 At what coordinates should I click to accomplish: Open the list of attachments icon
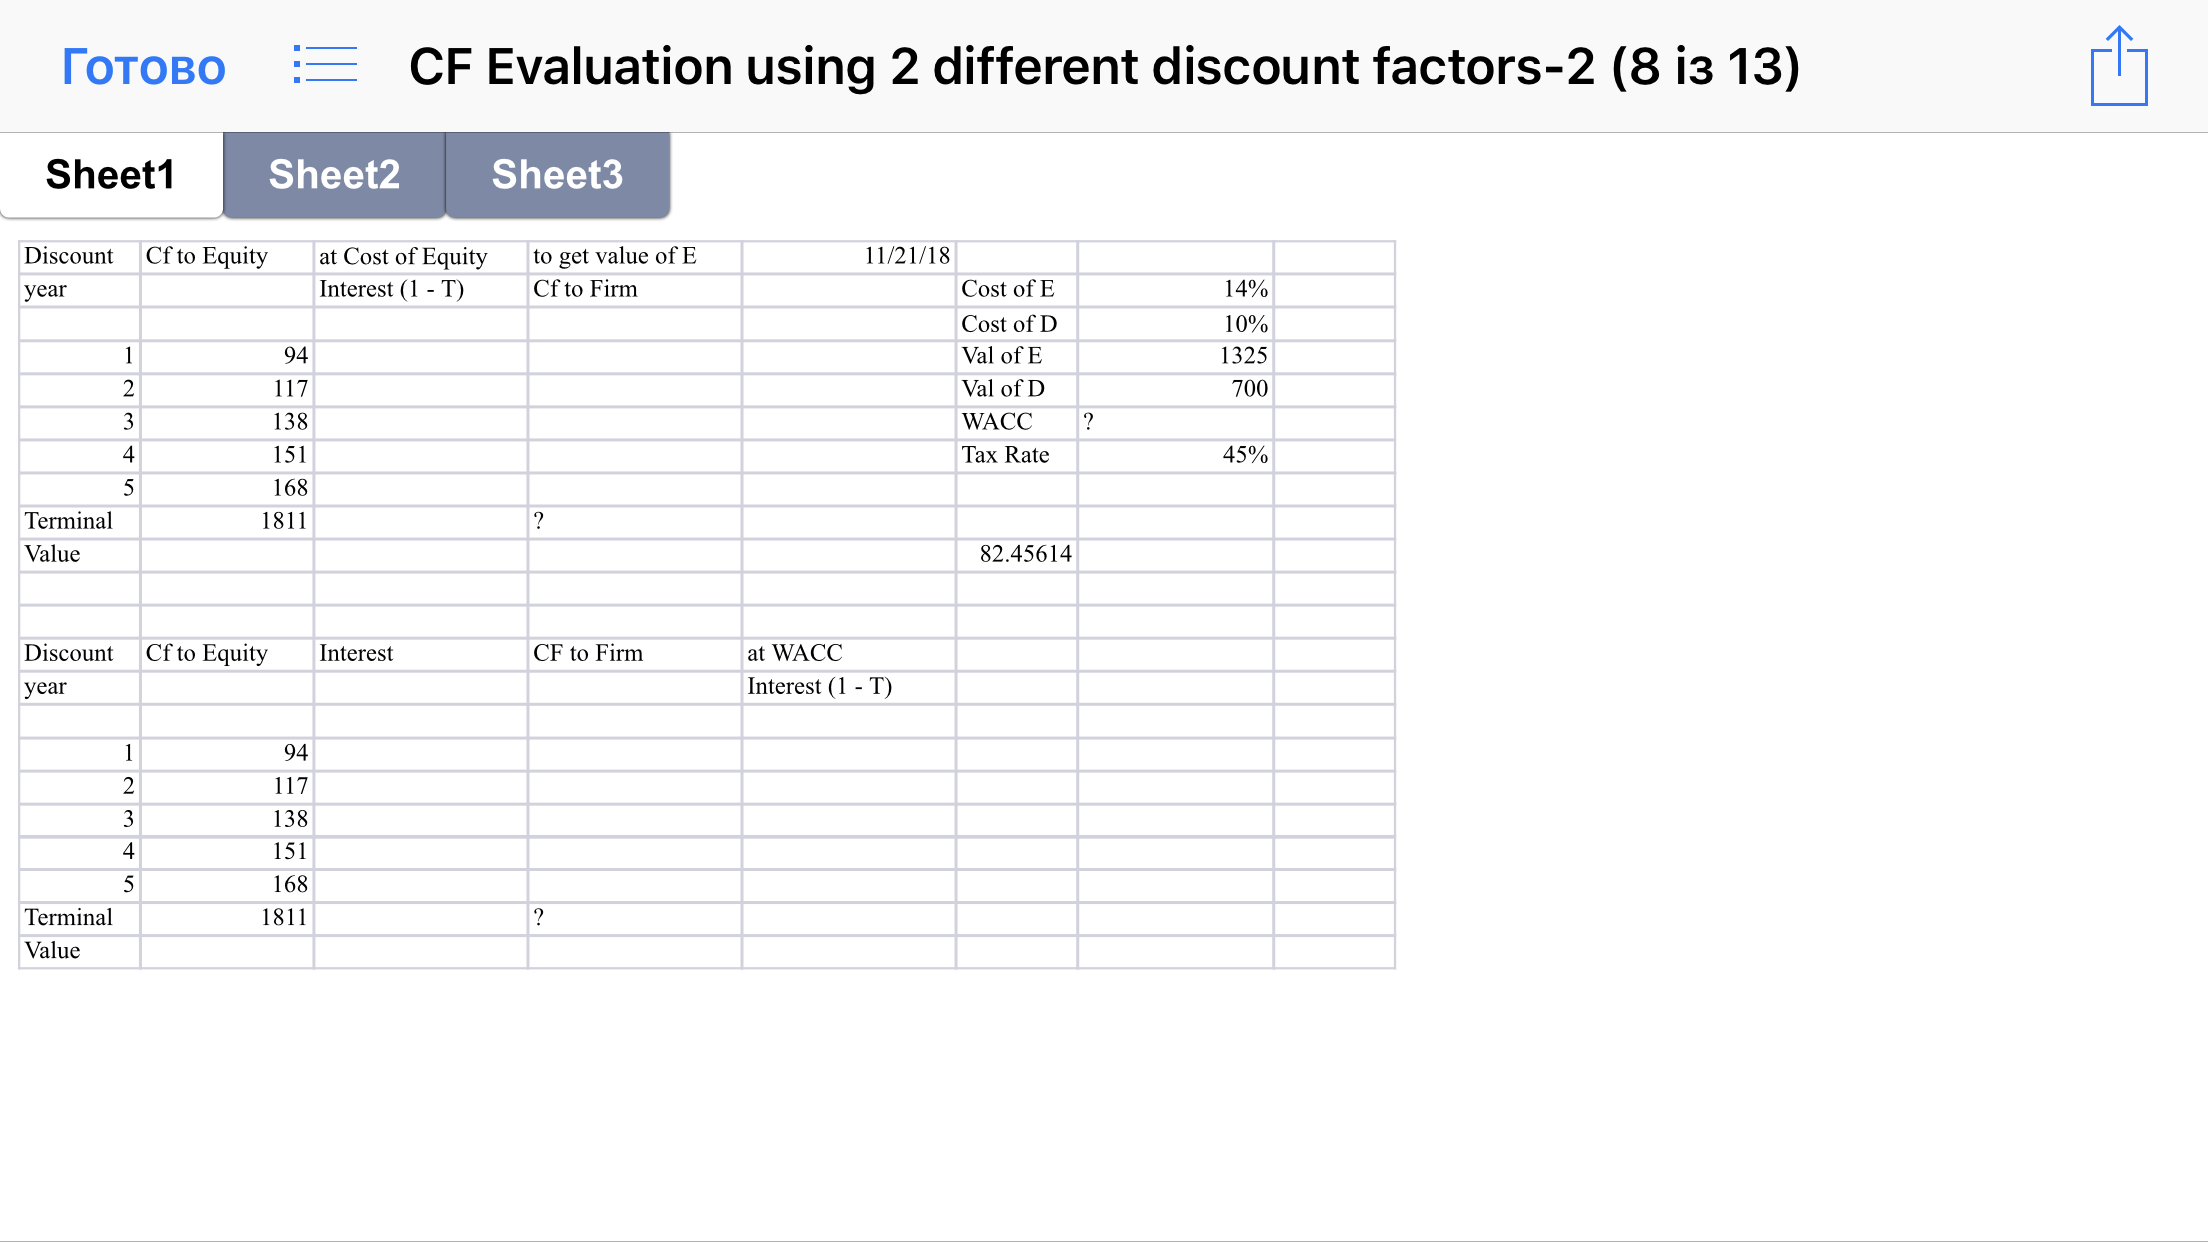325,65
